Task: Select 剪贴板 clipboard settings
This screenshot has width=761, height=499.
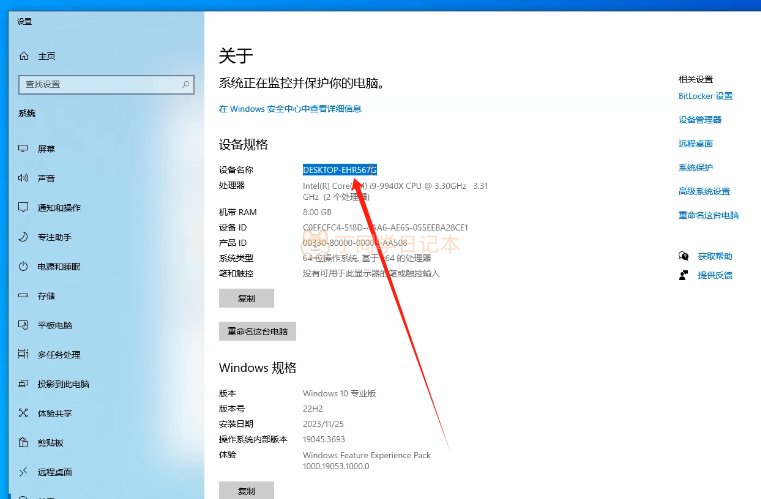Action: click(41, 443)
